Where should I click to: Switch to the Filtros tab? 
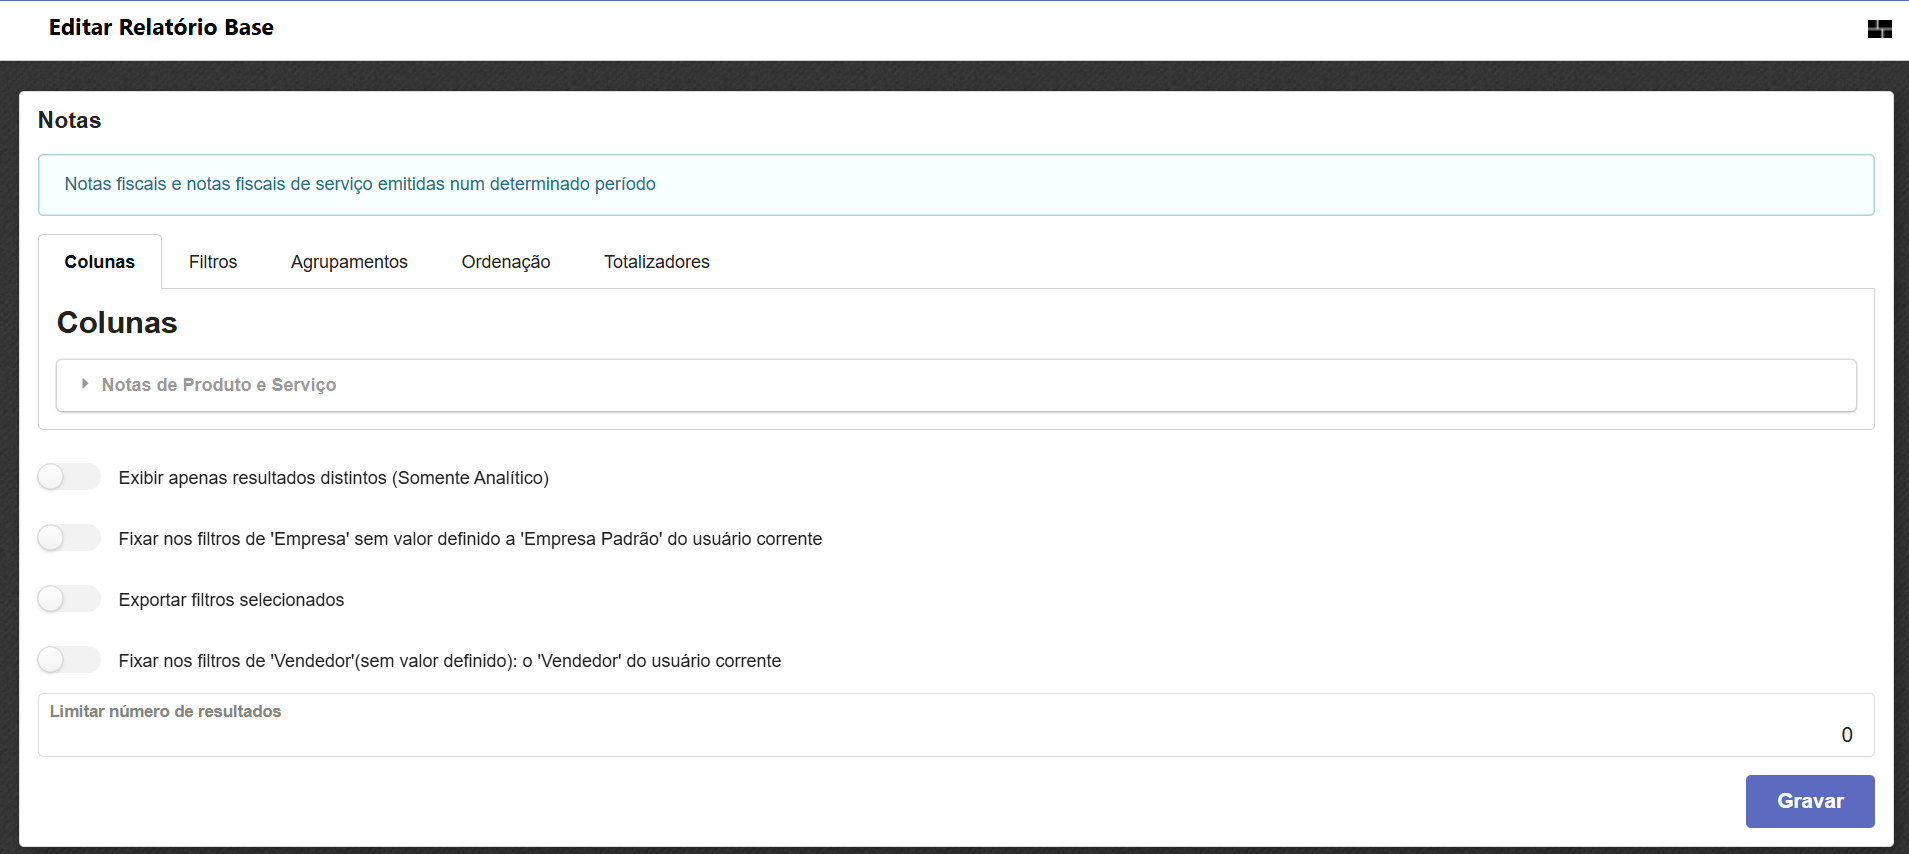213,262
